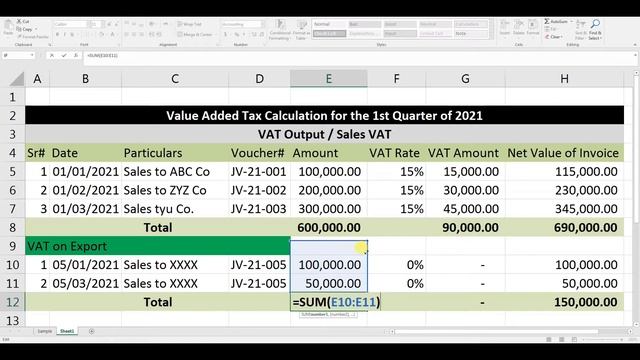Click the Select All corner triangle
Image resolution: width=640 pixels, height=360 pixels.
tap(17, 79)
